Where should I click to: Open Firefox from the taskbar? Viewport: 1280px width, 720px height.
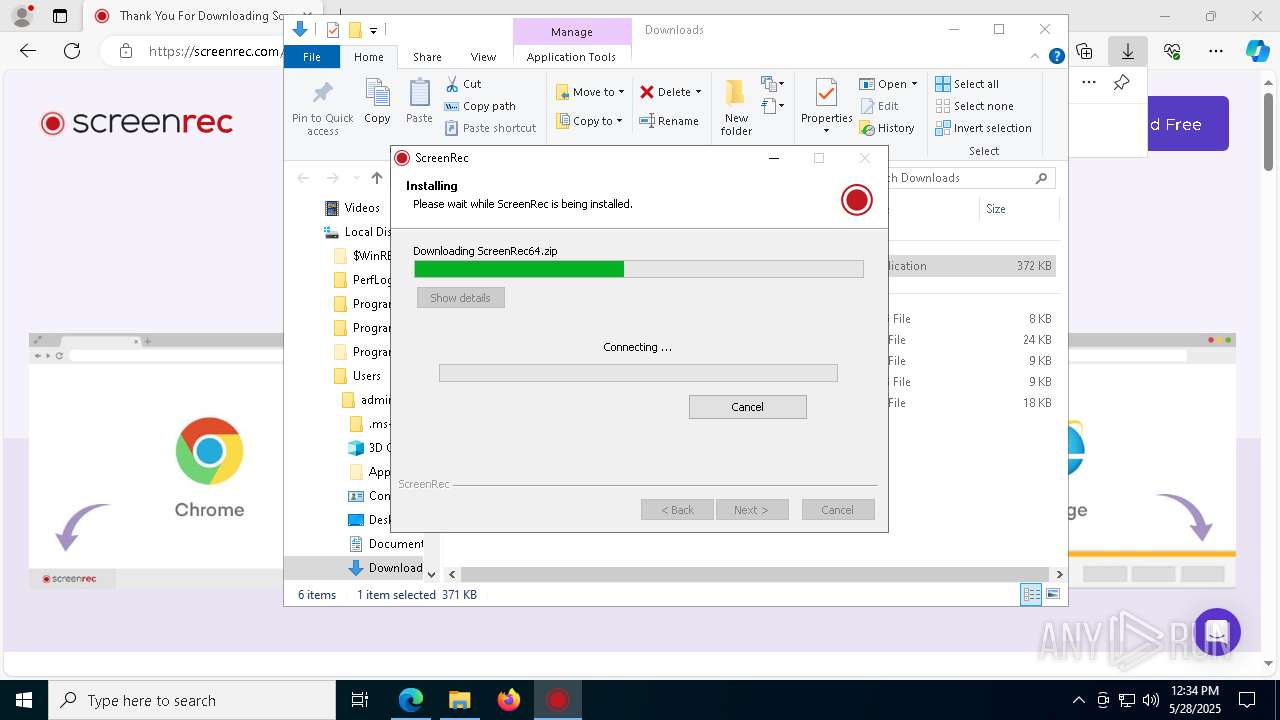509,700
